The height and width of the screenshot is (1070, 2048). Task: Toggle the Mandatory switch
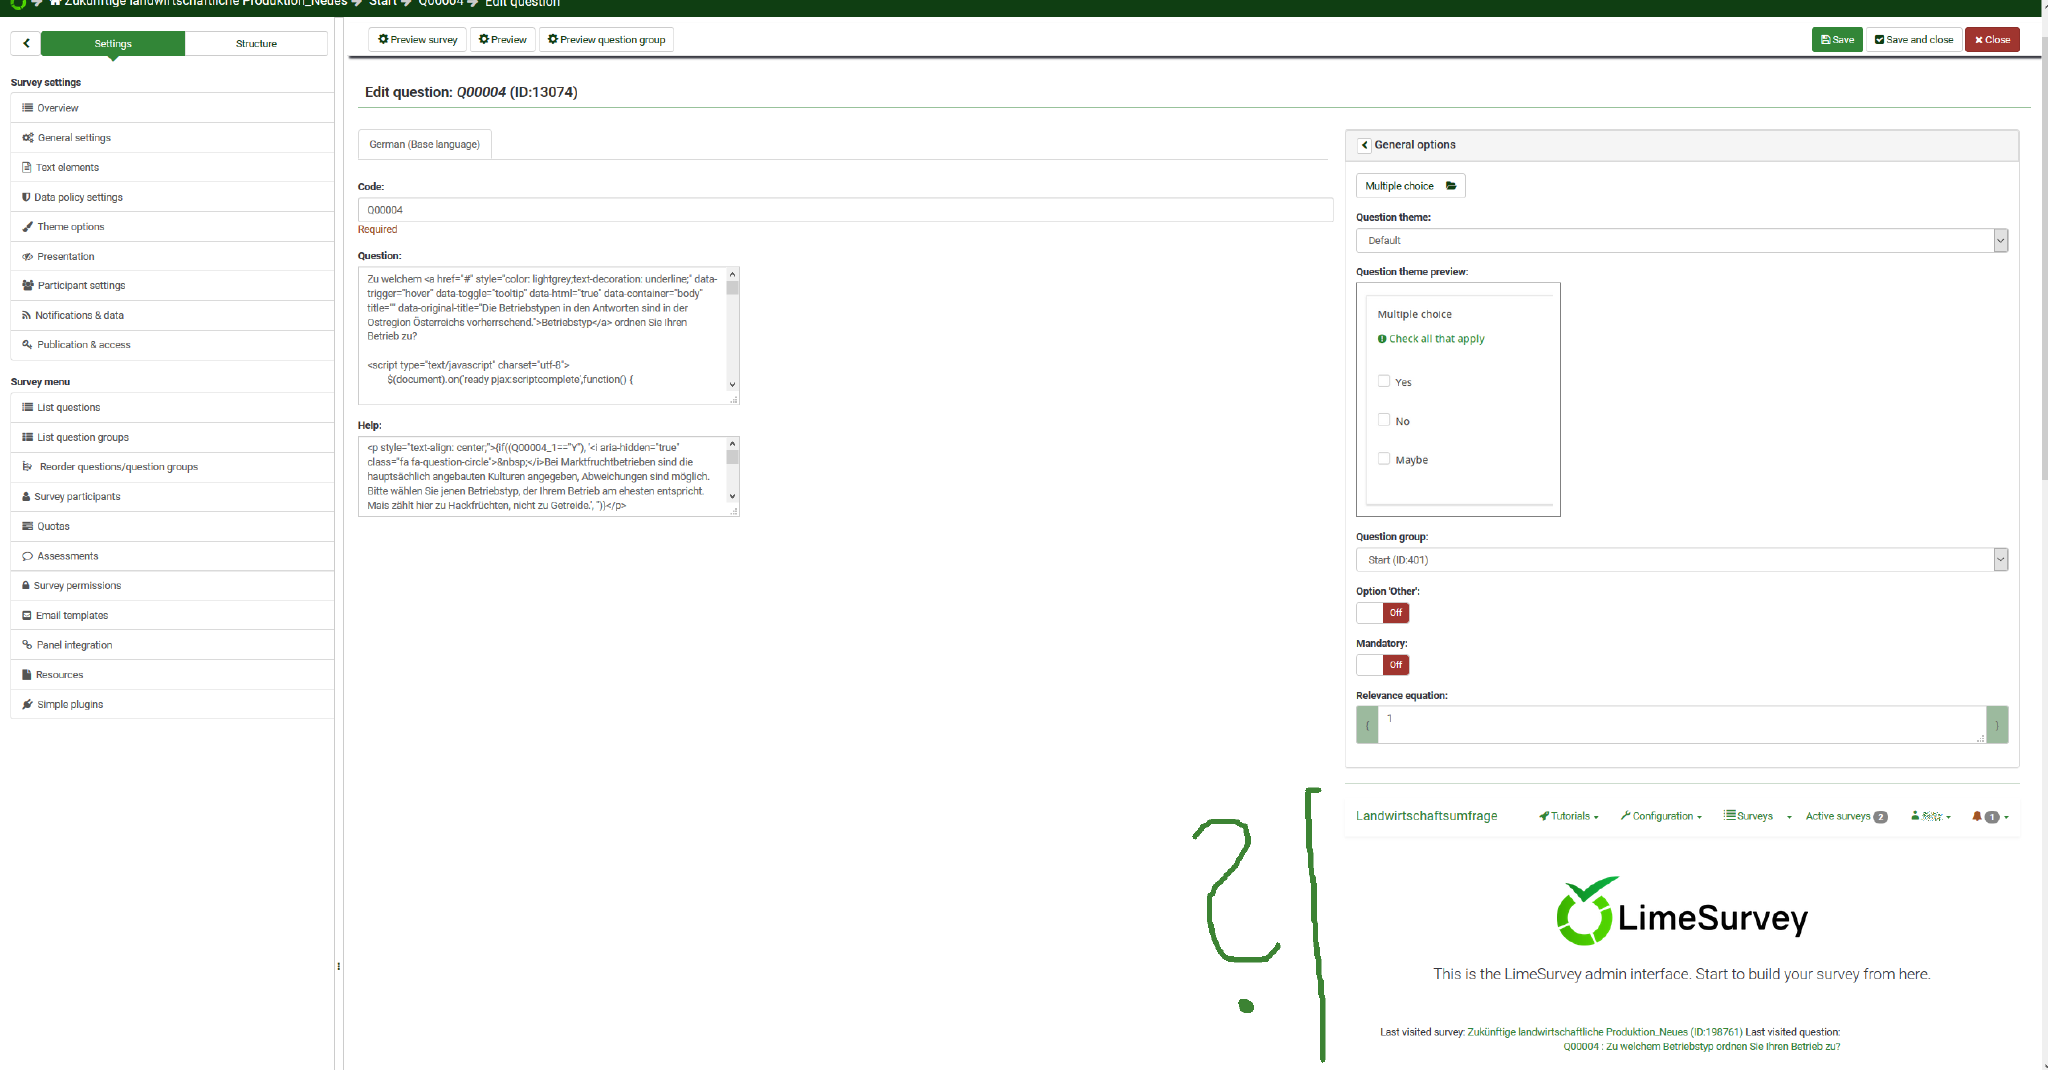tap(1382, 664)
